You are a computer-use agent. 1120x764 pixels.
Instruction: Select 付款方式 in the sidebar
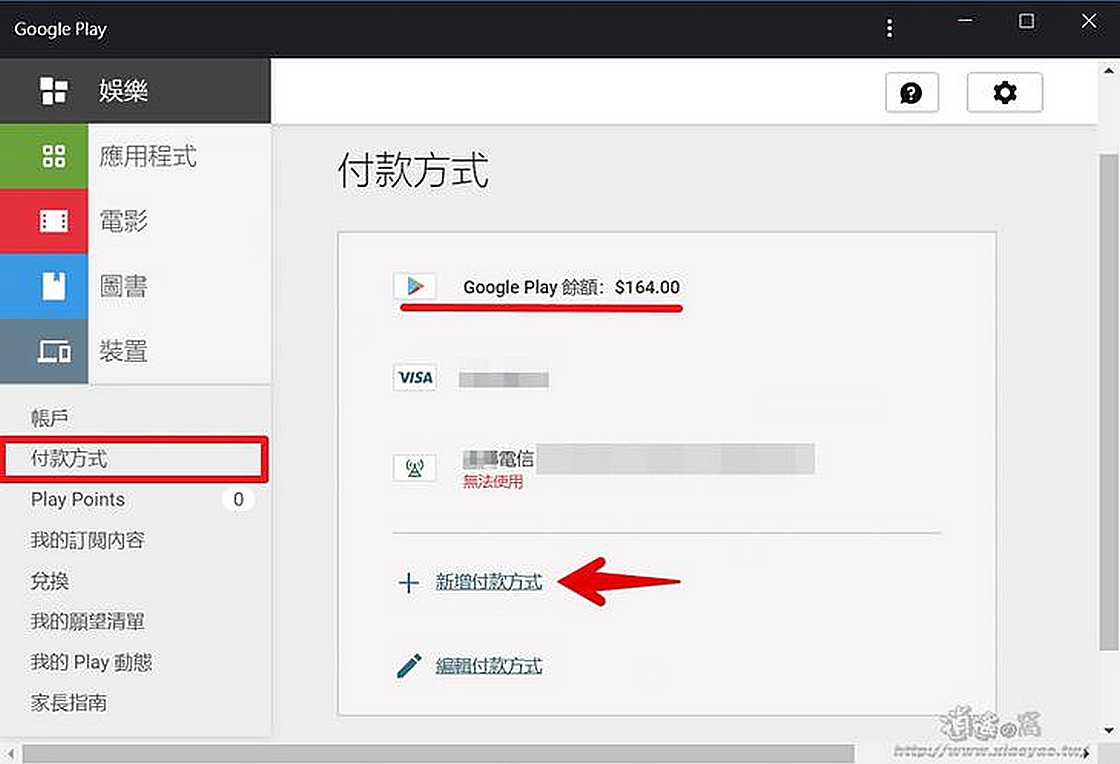click(x=136, y=459)
